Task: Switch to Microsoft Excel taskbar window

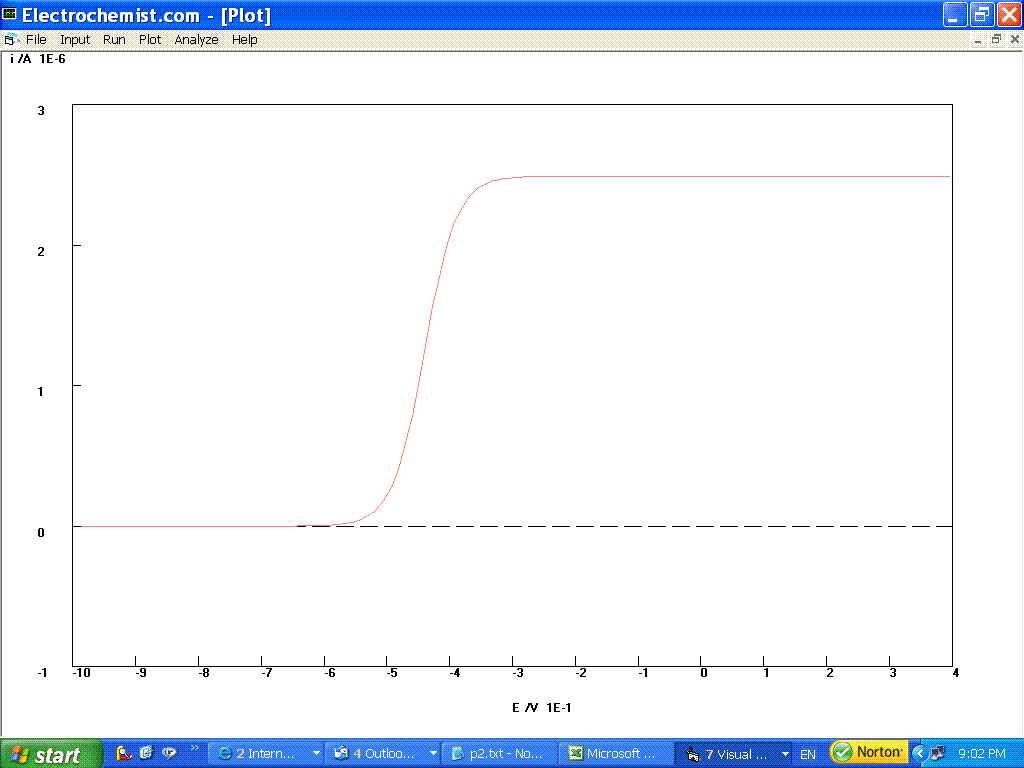Action: click(x=613, y=754)
